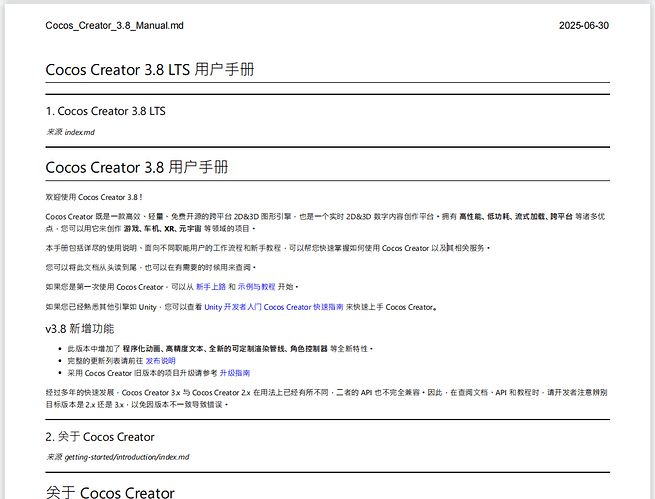Open the 发布说明 link
Image resolution: width=655 pixels, height=499 pixels.
(x=160, y=361)
